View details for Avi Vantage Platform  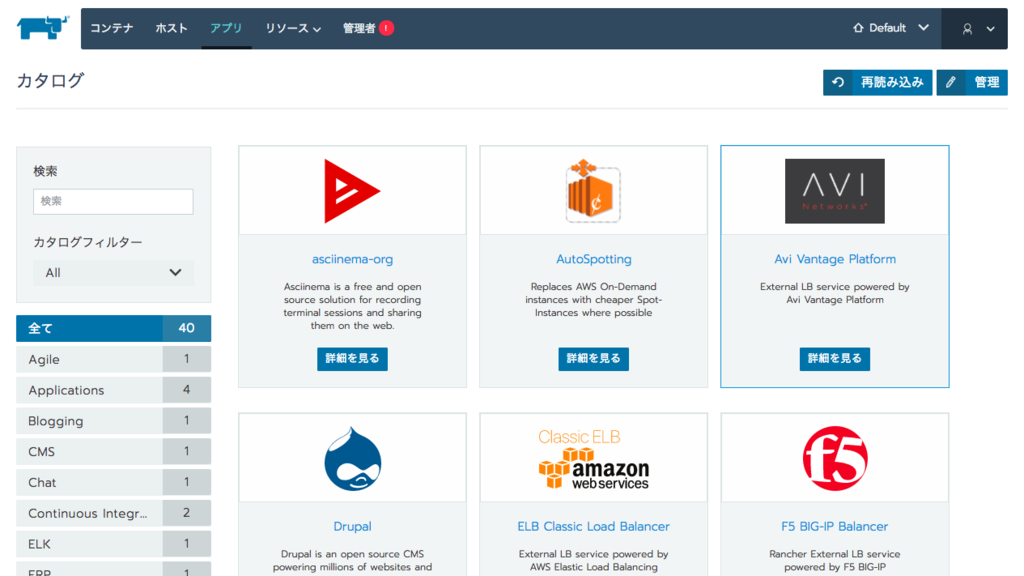click(835, 359)
